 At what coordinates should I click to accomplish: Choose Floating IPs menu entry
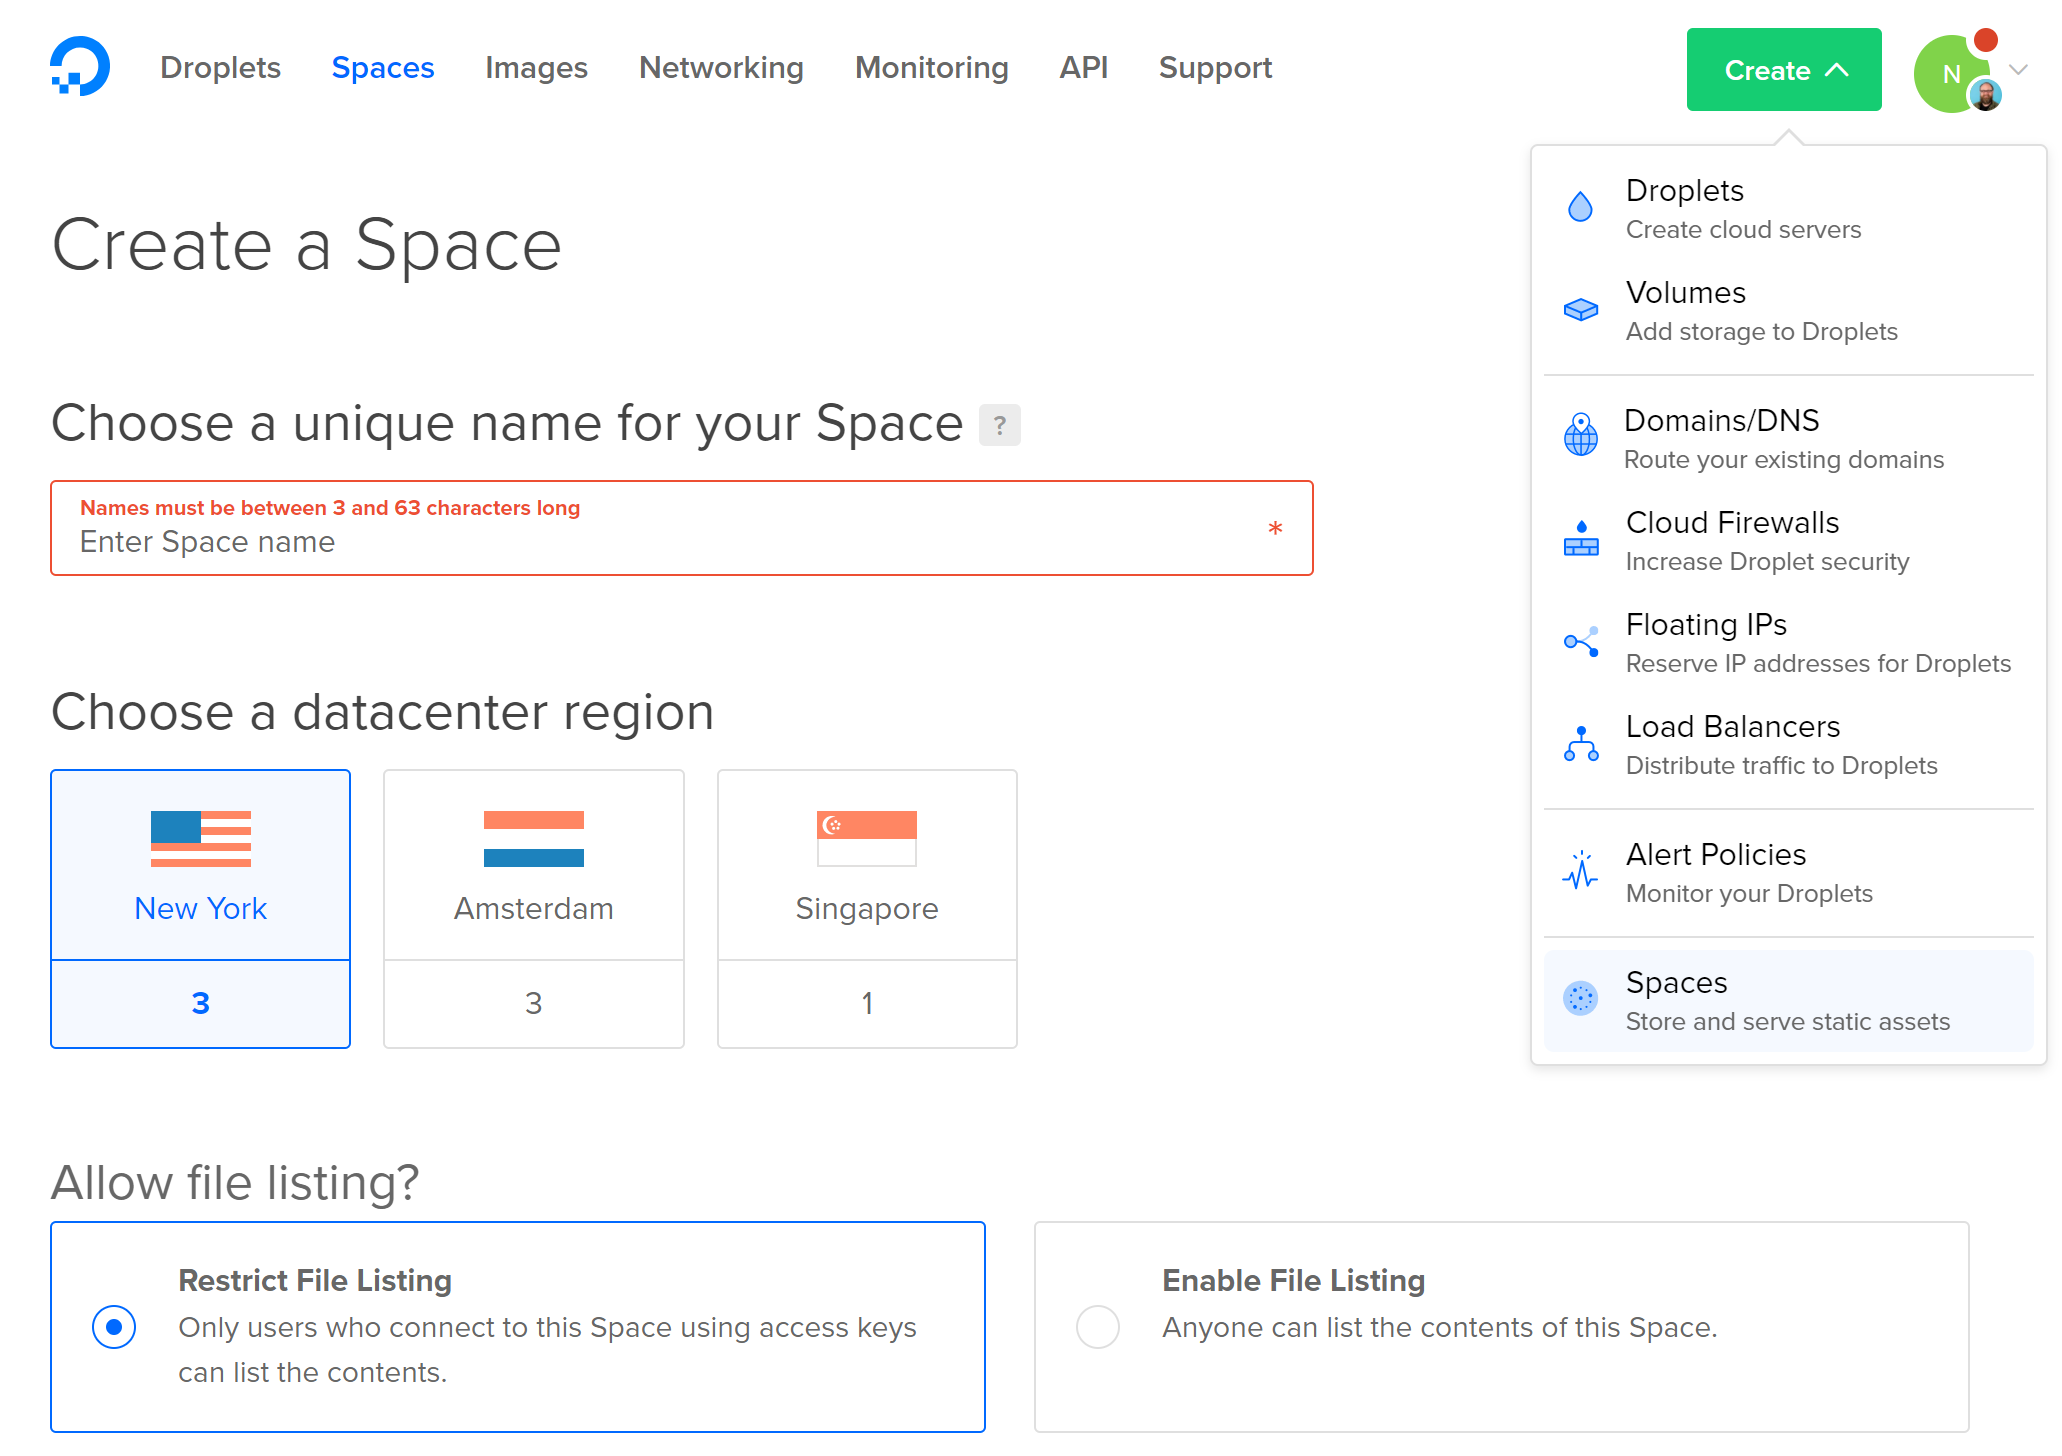point(1789,643)
